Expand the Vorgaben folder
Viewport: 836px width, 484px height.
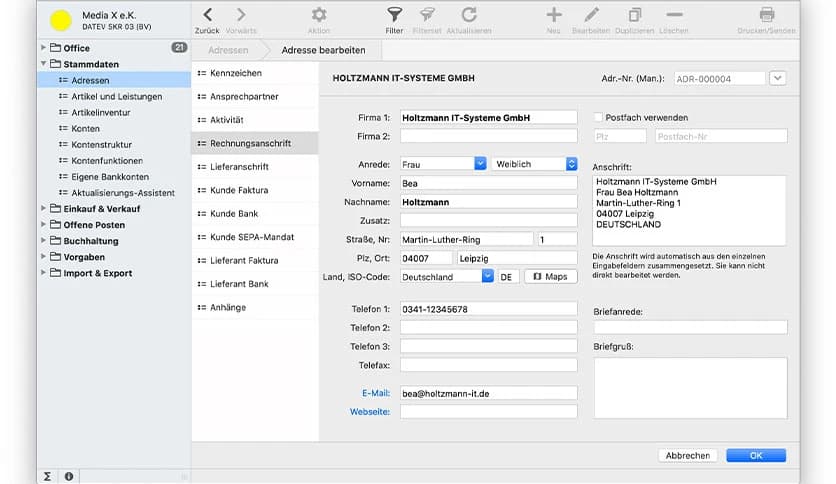[x=43, y=256]
